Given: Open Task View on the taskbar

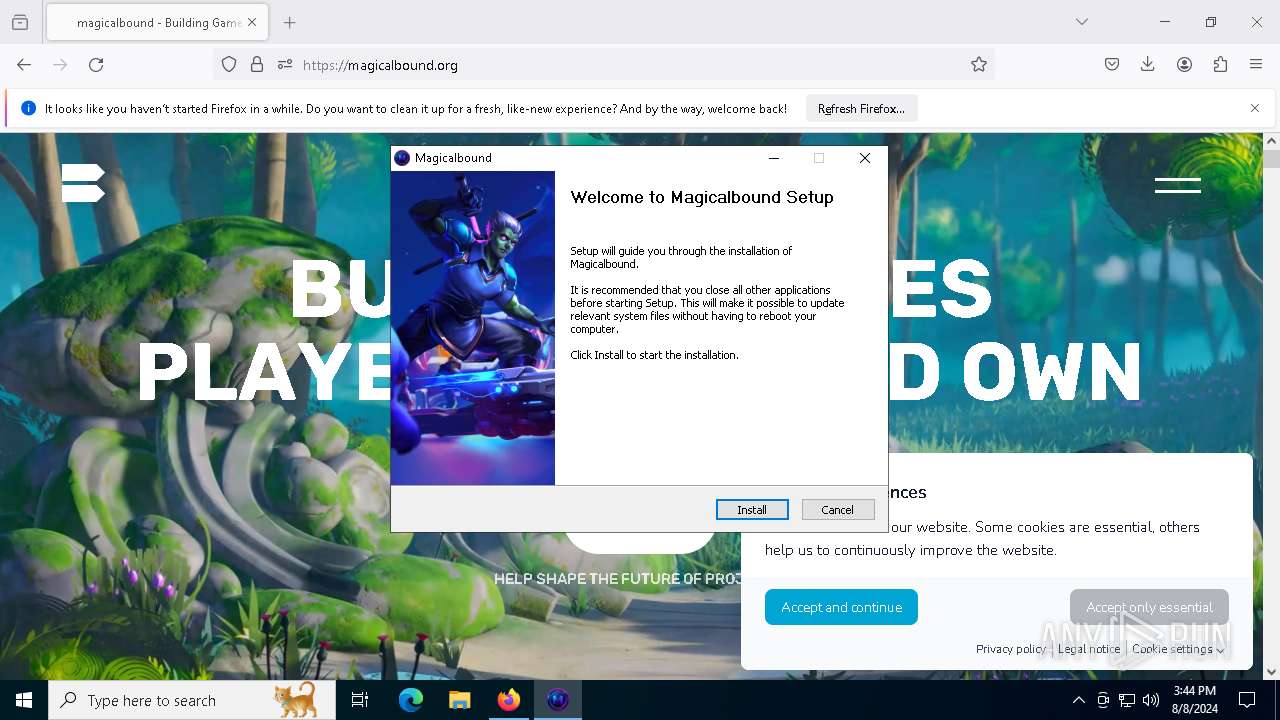Looking at the screenshot, I should pos(360,700).
